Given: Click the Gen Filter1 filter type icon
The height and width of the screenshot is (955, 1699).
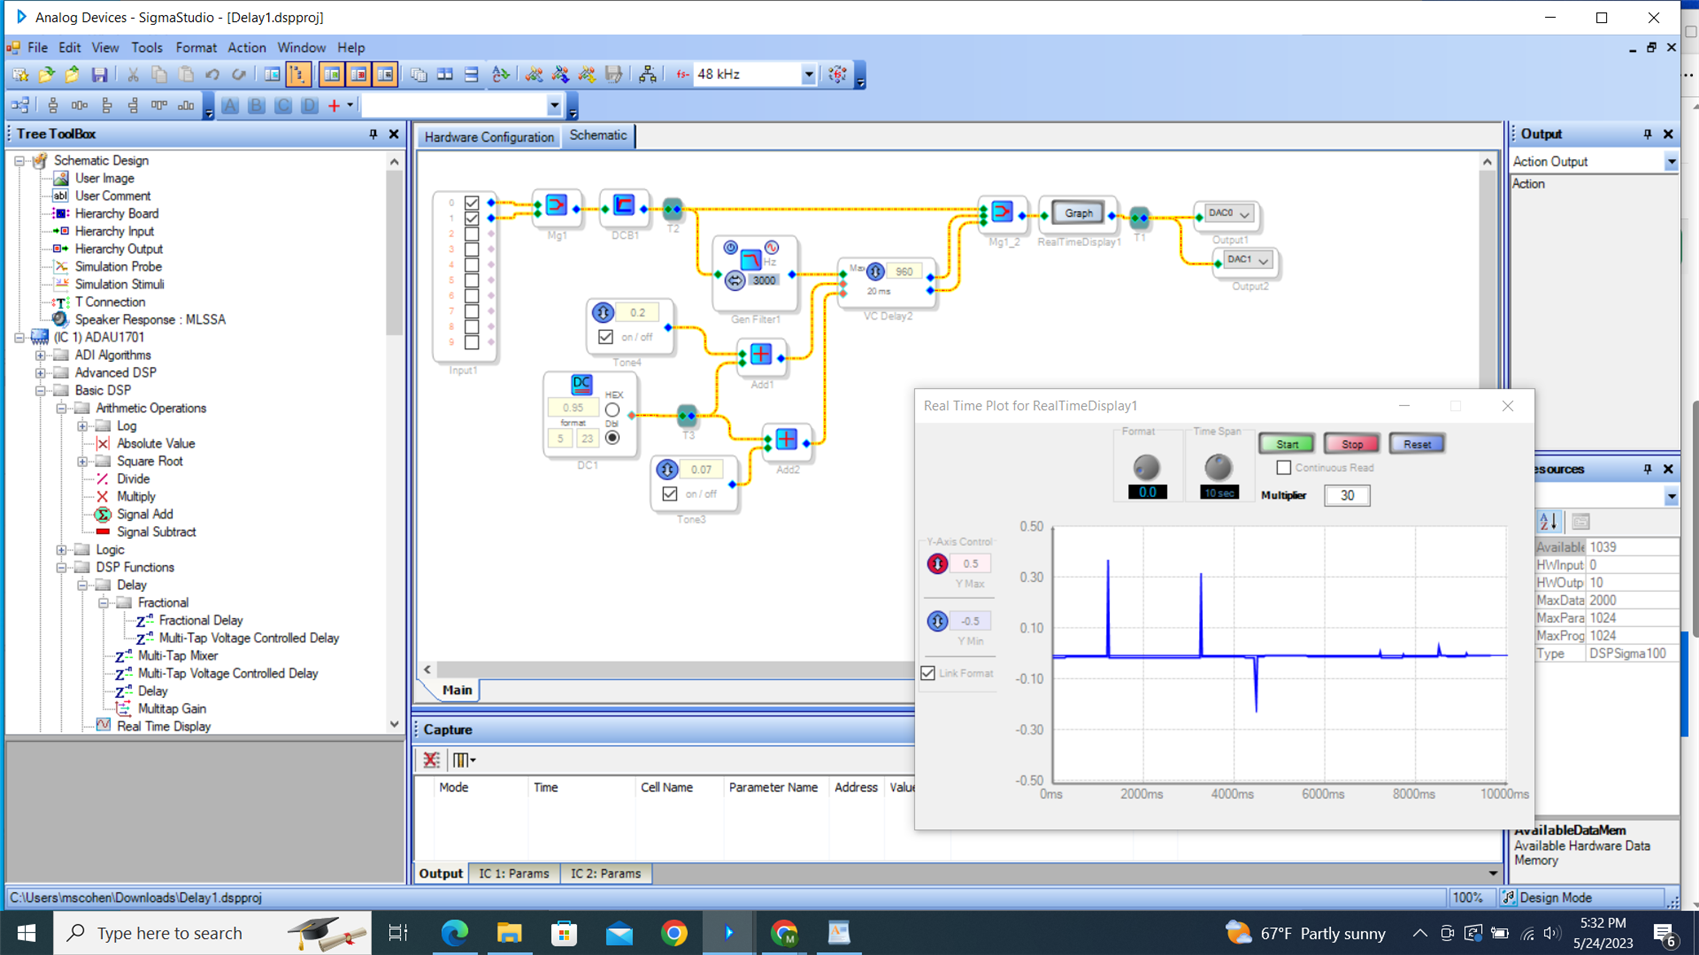Looking at the screenshot, I should pos(750,261).
